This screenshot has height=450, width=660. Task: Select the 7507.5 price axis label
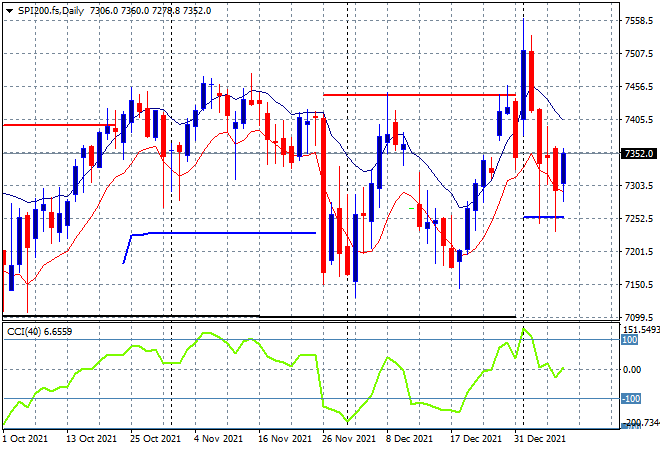639,53
